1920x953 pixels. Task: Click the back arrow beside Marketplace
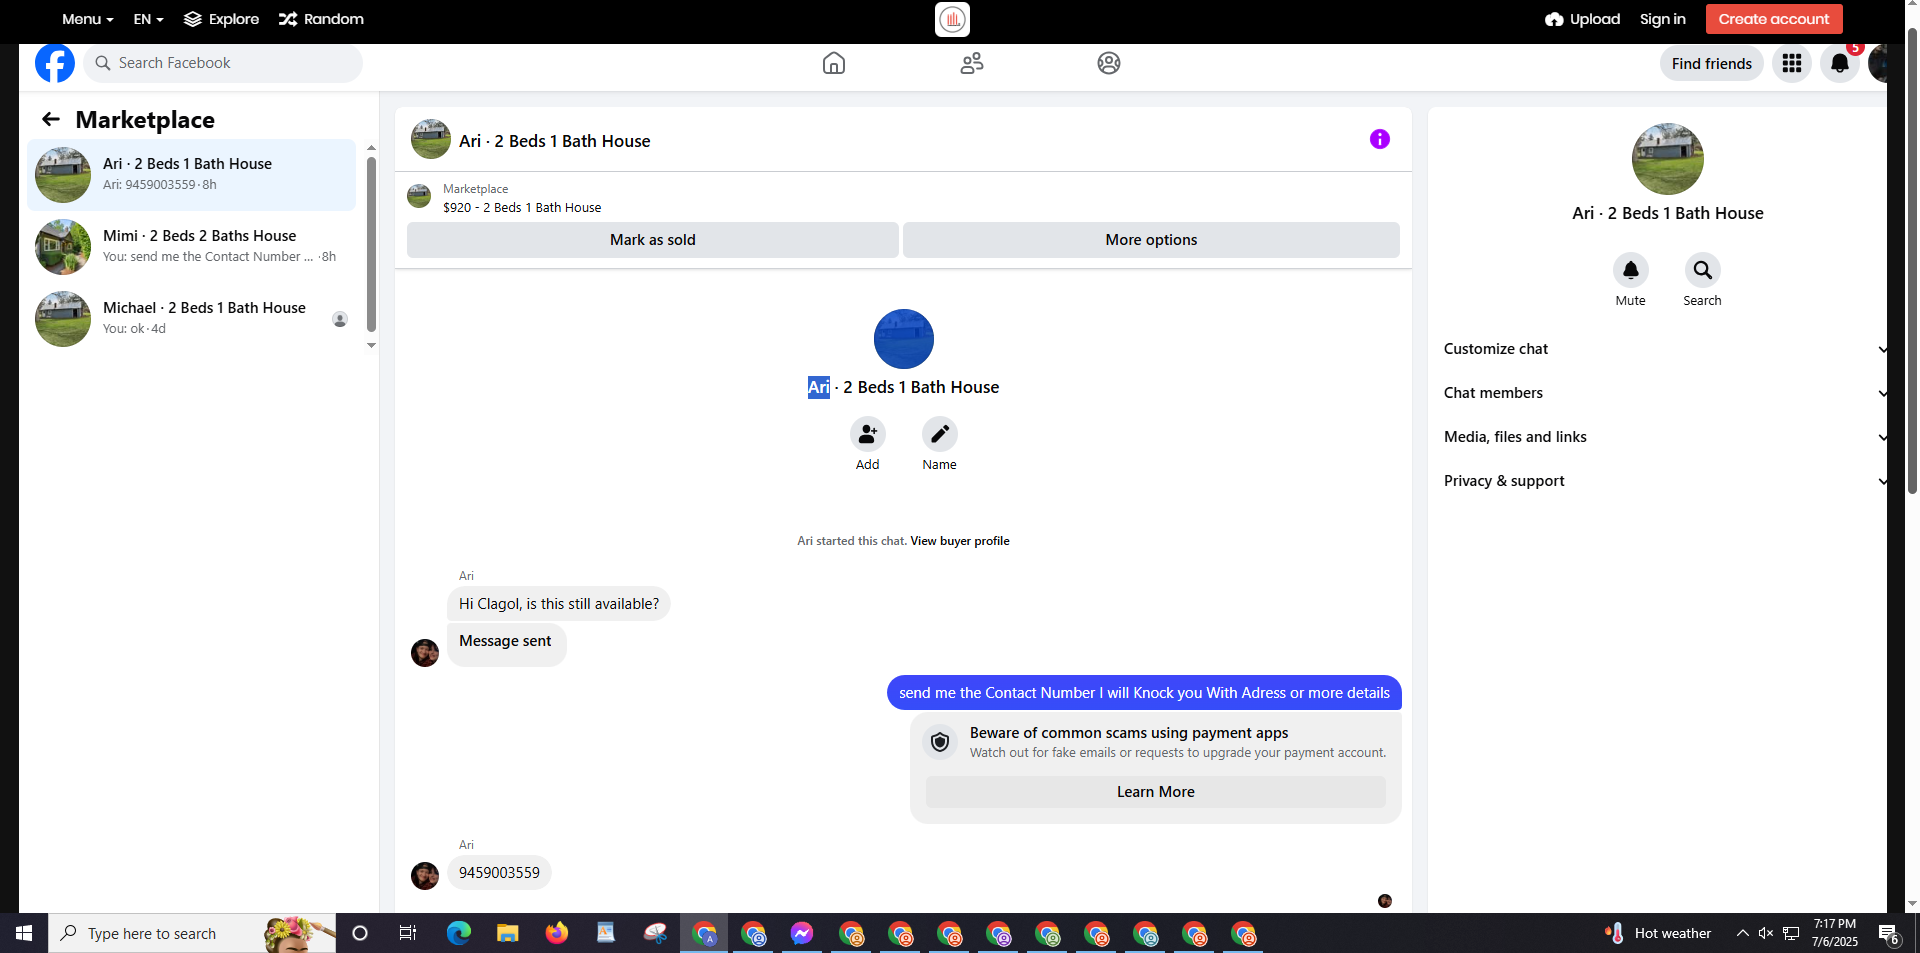click(x=51, y=120)
